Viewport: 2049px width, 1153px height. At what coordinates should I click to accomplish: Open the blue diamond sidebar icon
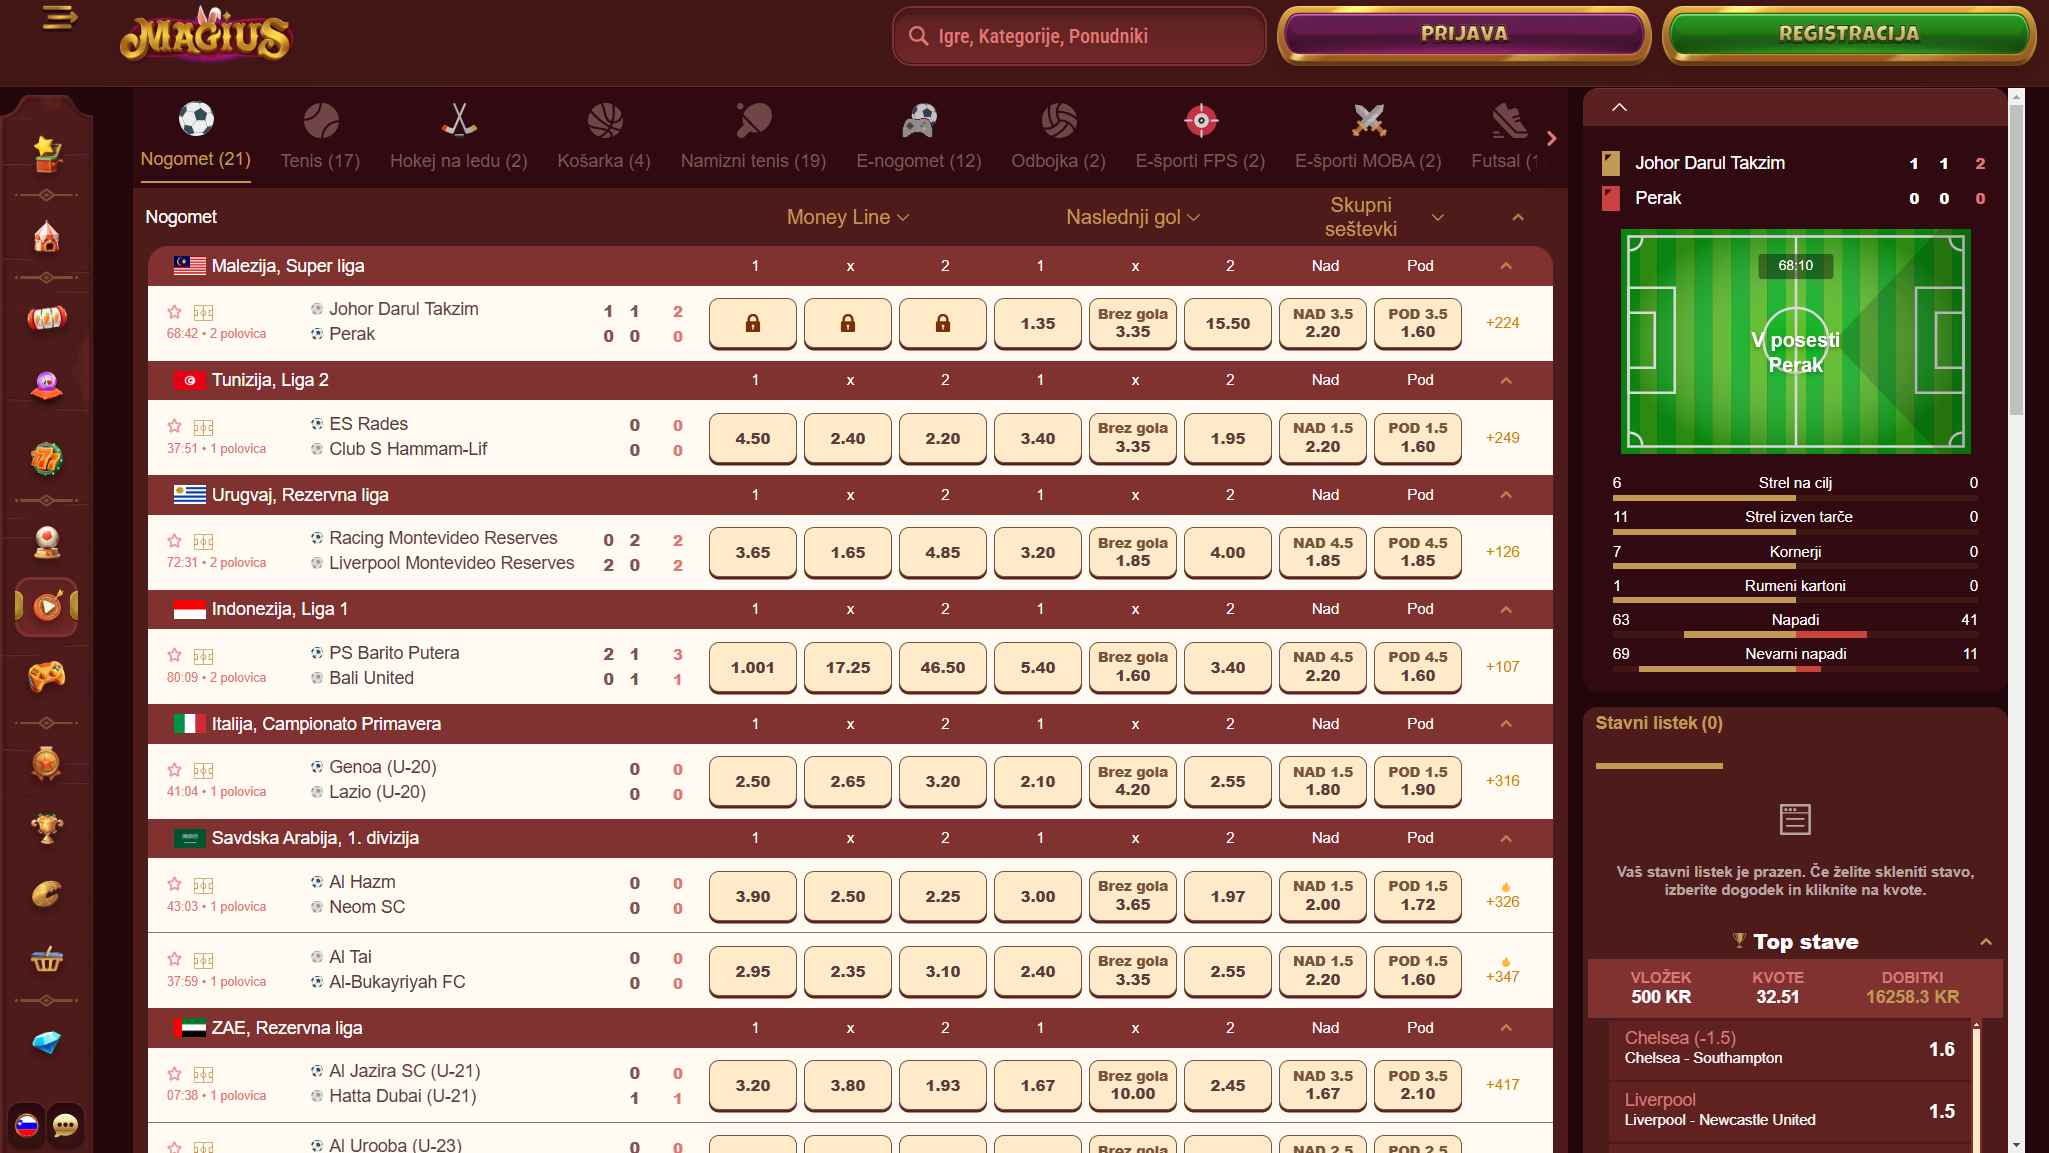pyautogui.click(x=46, y=1042)
